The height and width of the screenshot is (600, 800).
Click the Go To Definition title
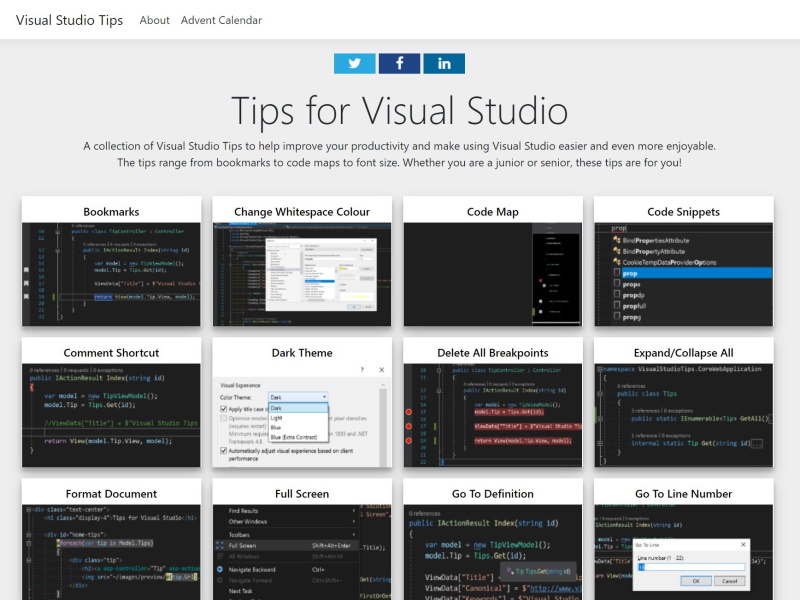(493, 494)
